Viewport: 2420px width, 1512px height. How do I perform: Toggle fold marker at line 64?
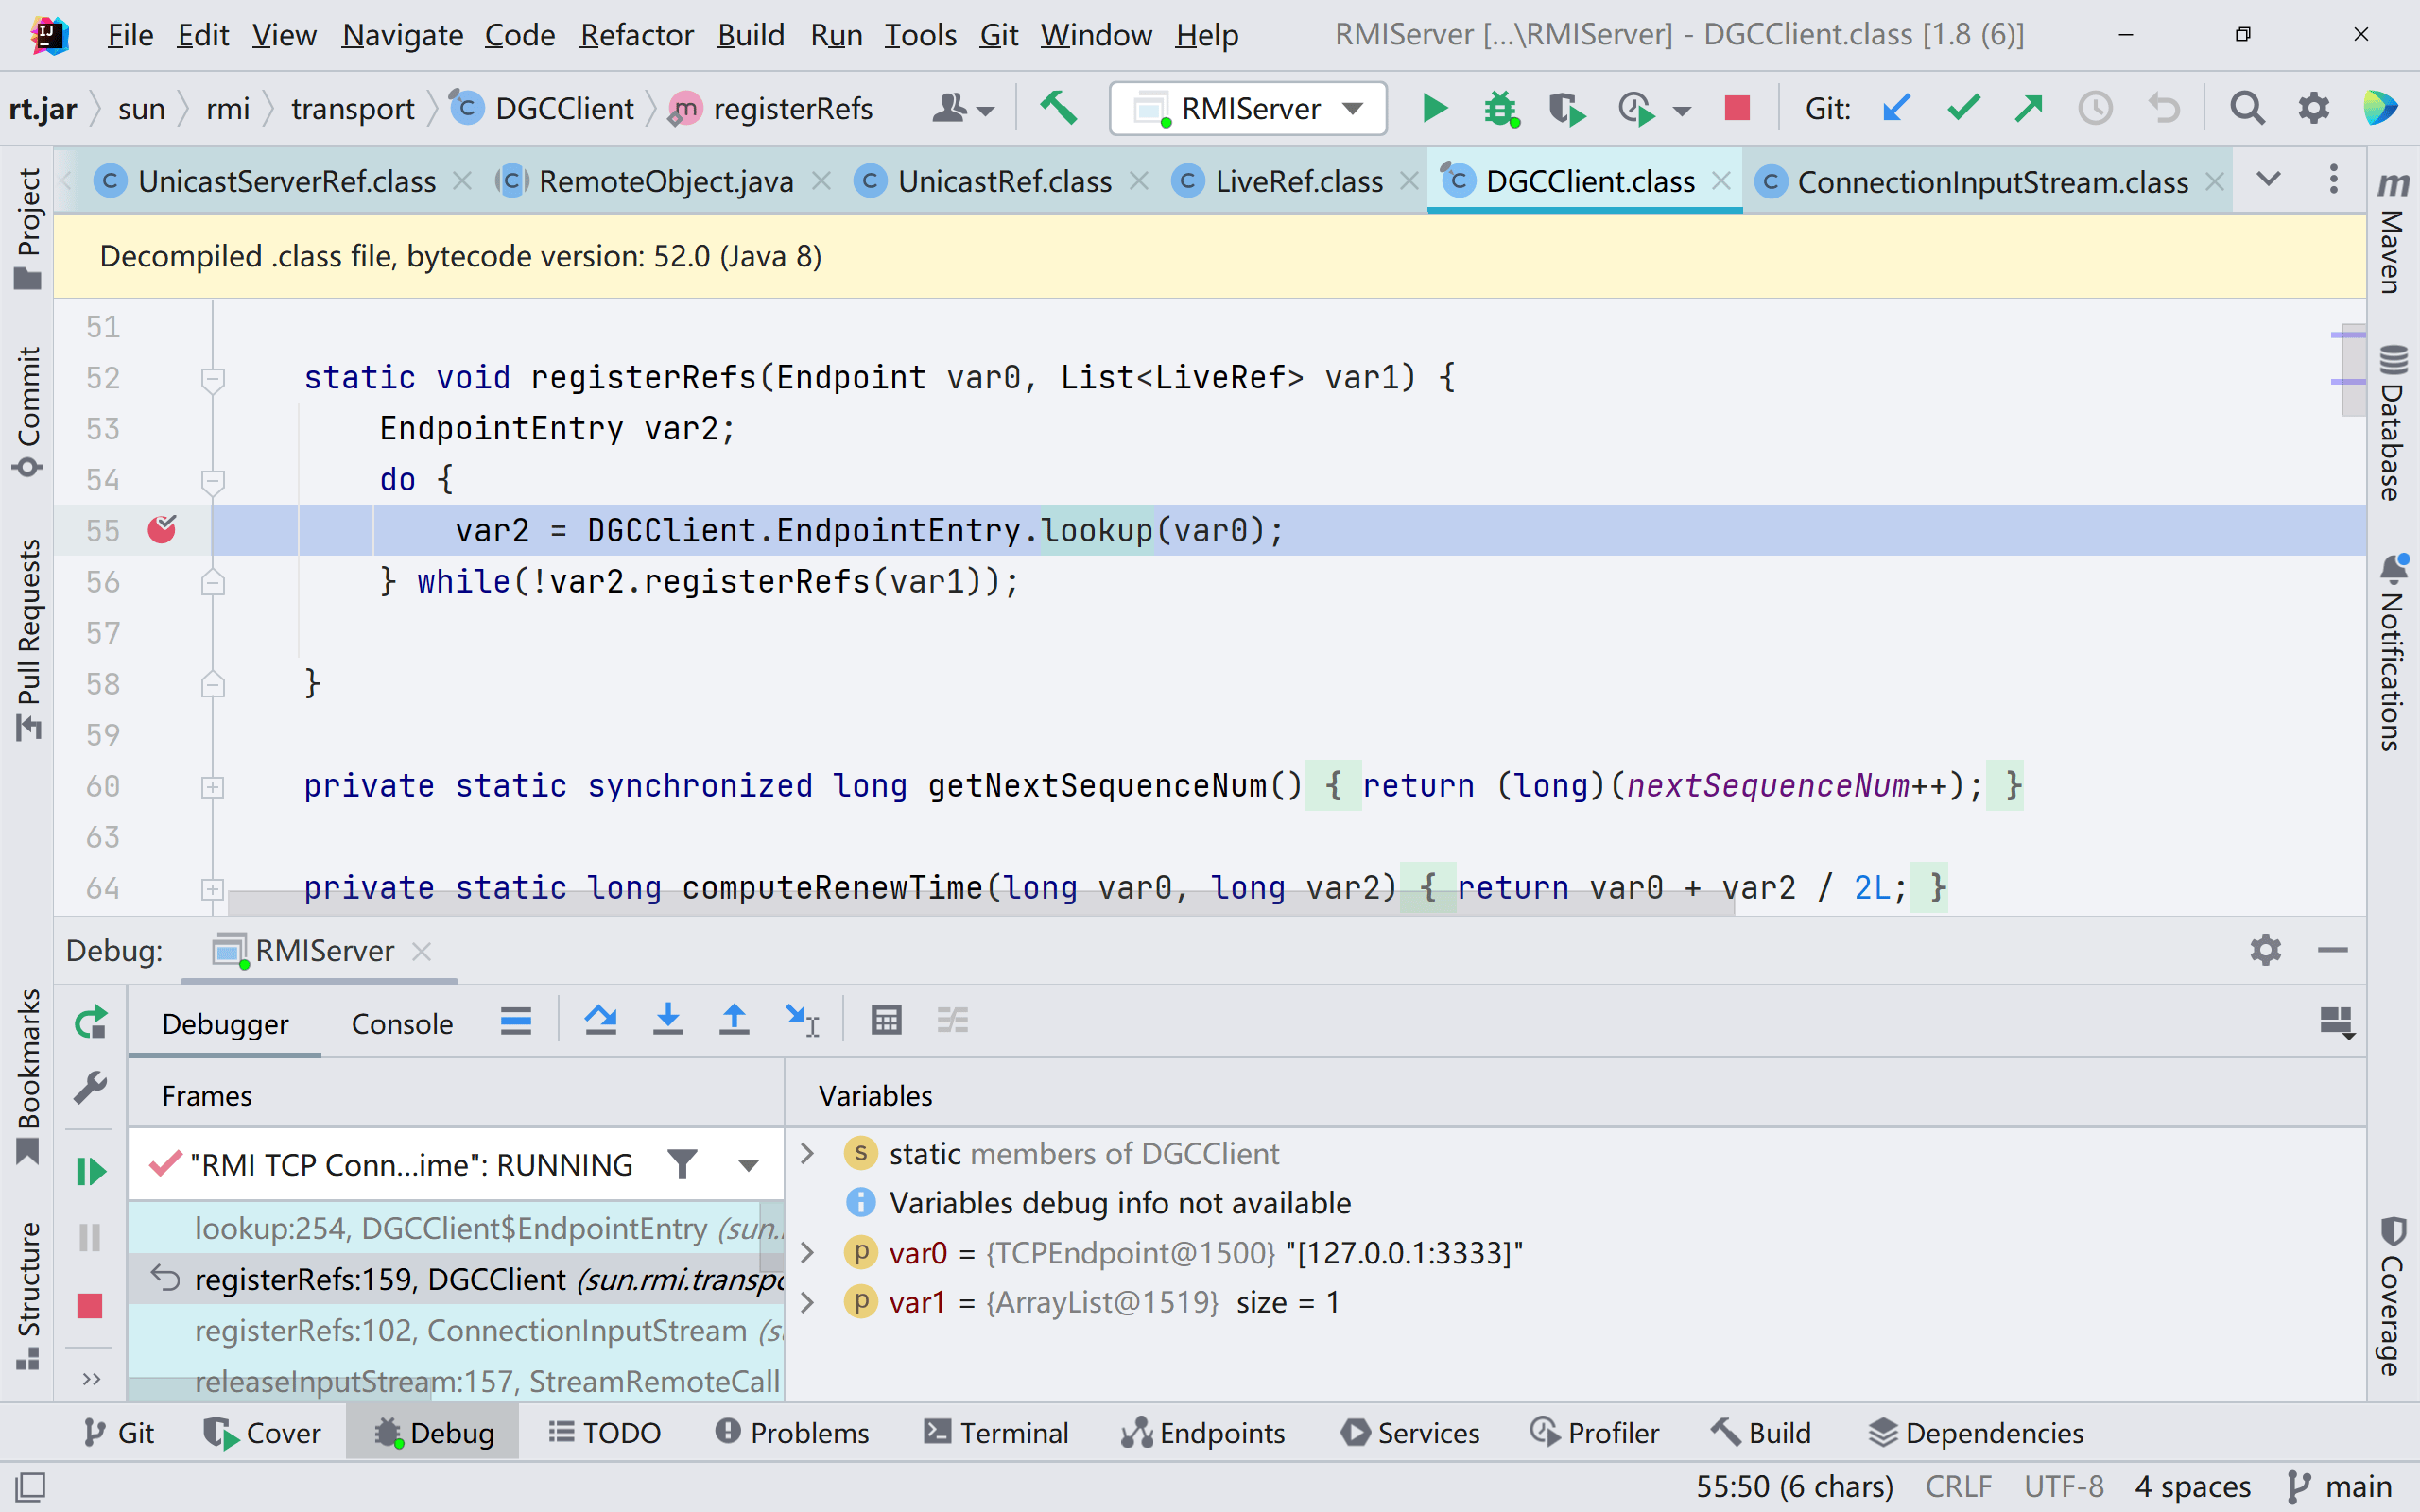point(212,888)
